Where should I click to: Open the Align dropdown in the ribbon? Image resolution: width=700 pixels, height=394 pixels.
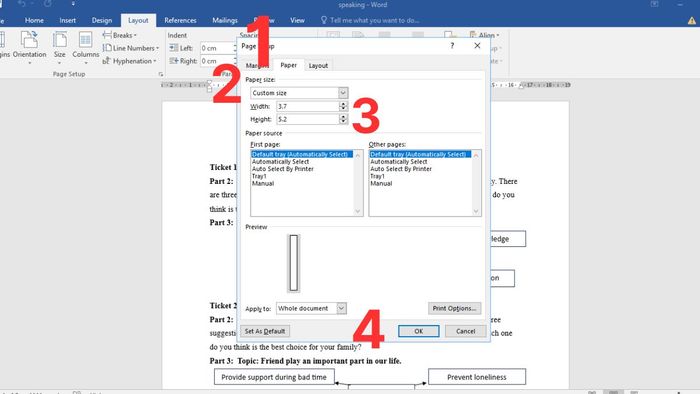[485, 35]
